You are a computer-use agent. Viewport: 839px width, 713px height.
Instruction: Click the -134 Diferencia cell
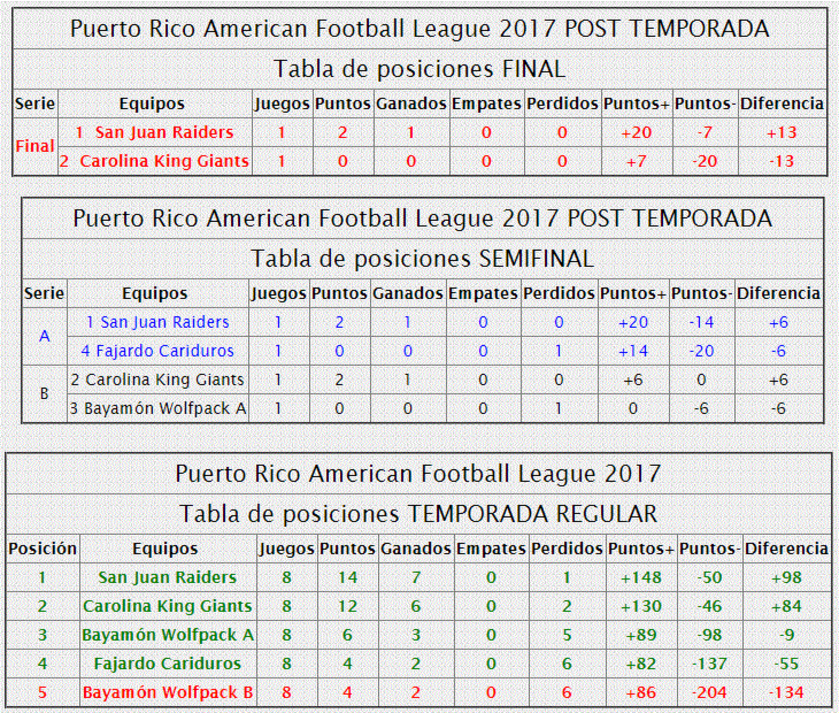pos(787,692)
